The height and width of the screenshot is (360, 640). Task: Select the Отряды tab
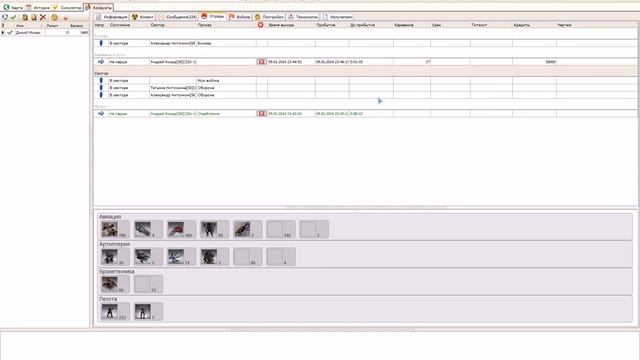tap(213, 16)
